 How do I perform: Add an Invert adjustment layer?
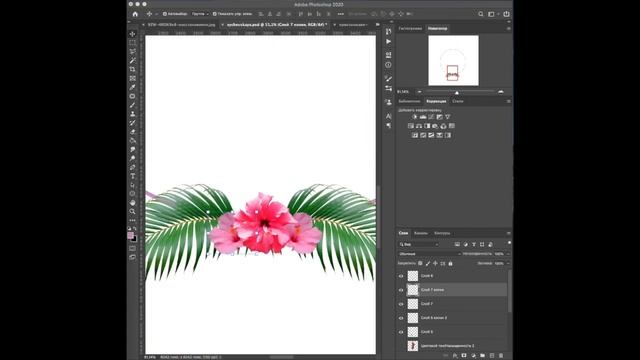pos(415,135)
